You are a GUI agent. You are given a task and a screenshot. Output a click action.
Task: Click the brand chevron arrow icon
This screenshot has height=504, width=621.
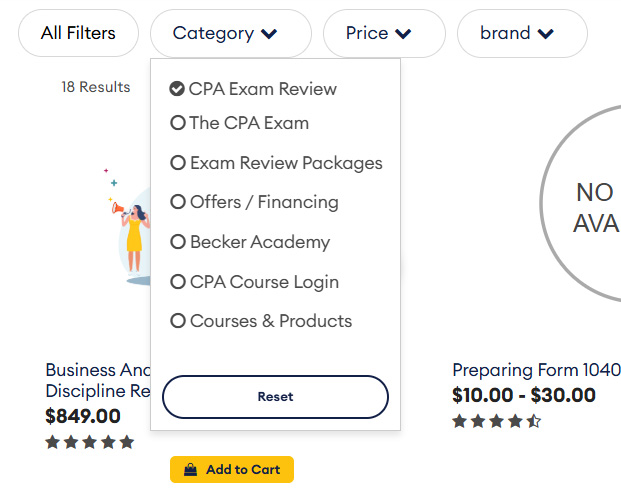pyautogui.click(x=545, y=34)
